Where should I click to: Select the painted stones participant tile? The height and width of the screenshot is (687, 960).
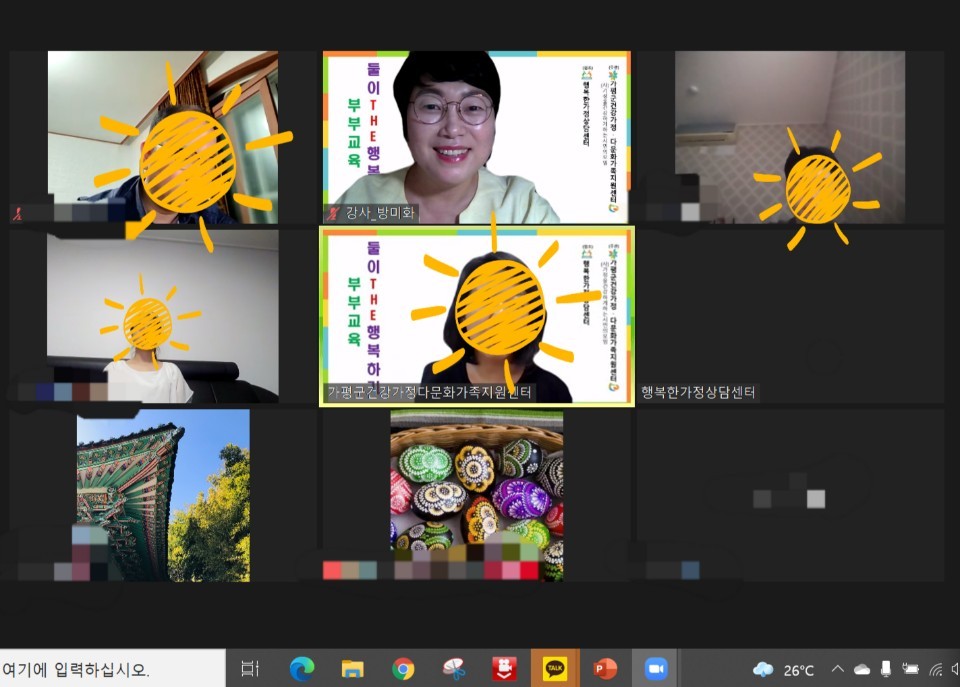476,494
